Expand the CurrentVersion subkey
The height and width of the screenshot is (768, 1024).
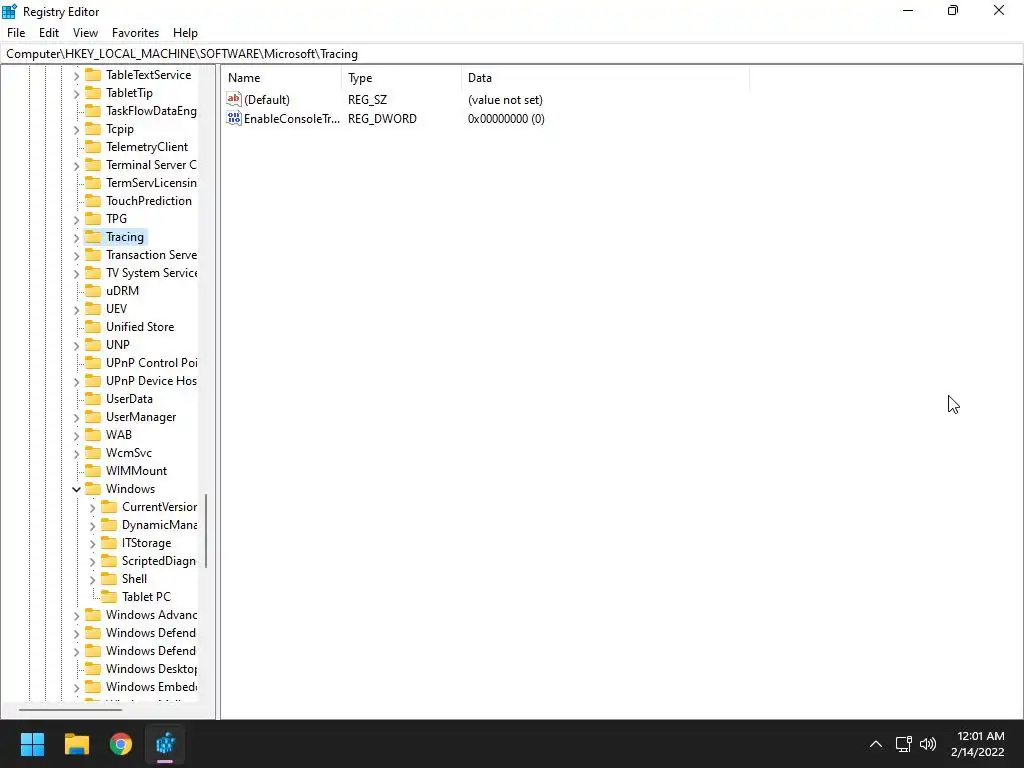pos(92,507)
